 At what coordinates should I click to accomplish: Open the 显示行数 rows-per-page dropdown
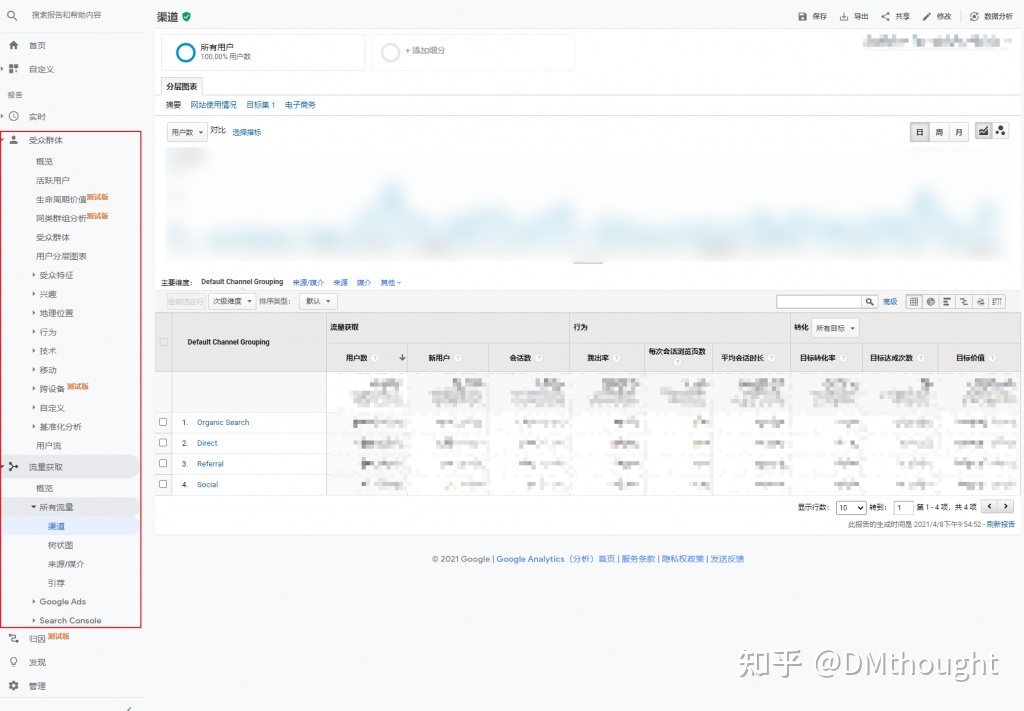coord(851,507)
